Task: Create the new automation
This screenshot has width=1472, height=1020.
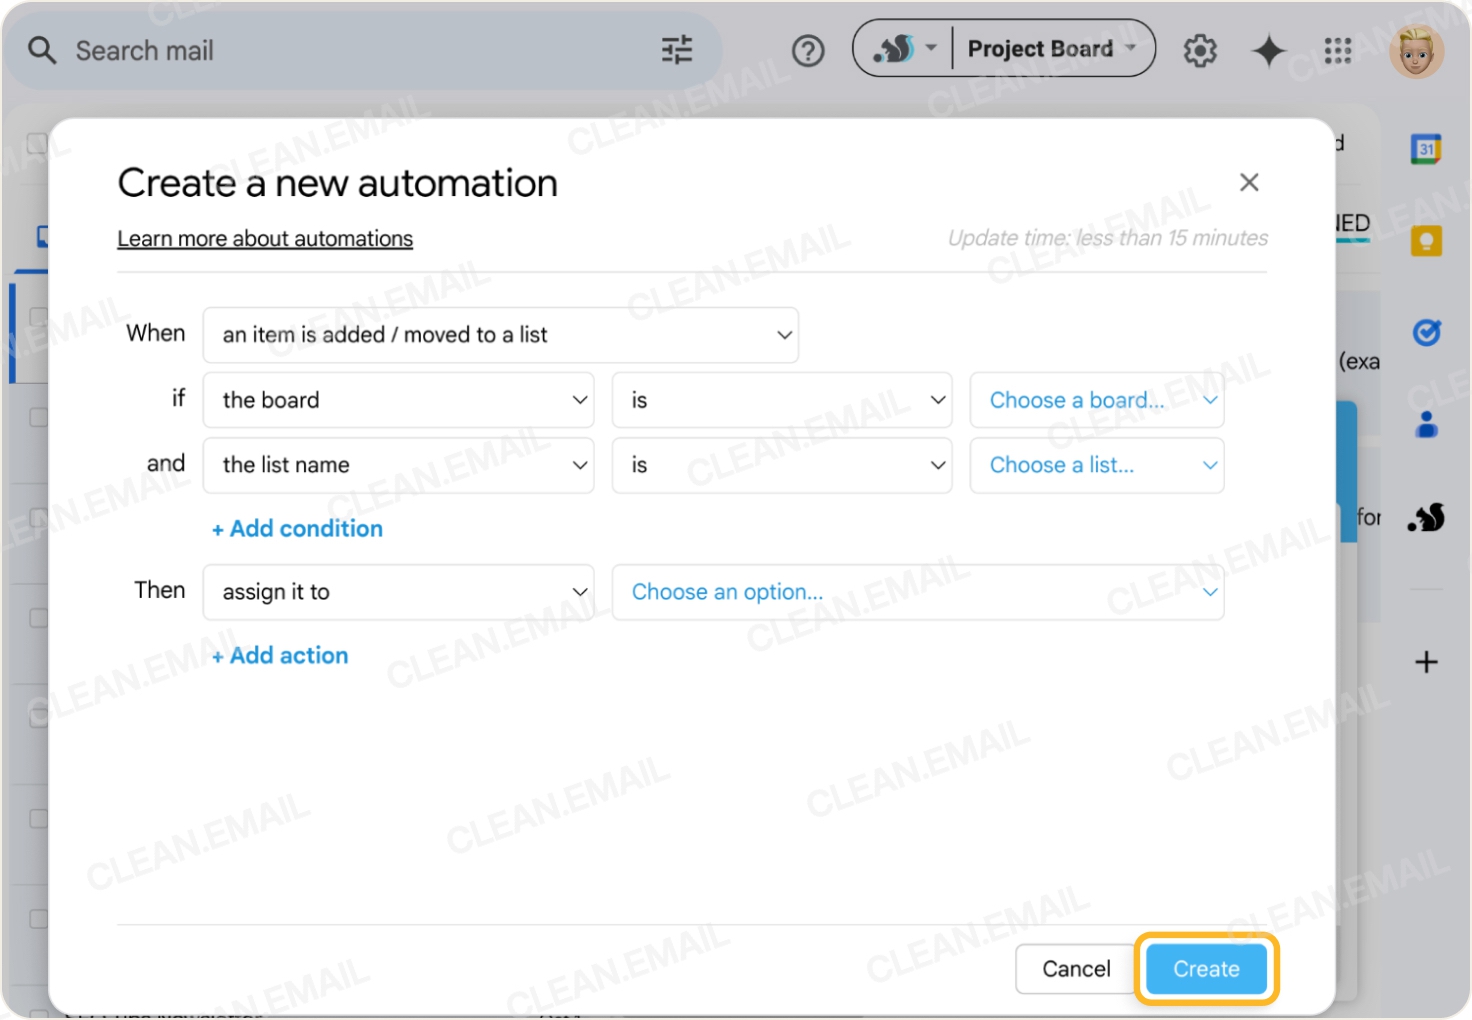Action: (x=1205, y=968)
